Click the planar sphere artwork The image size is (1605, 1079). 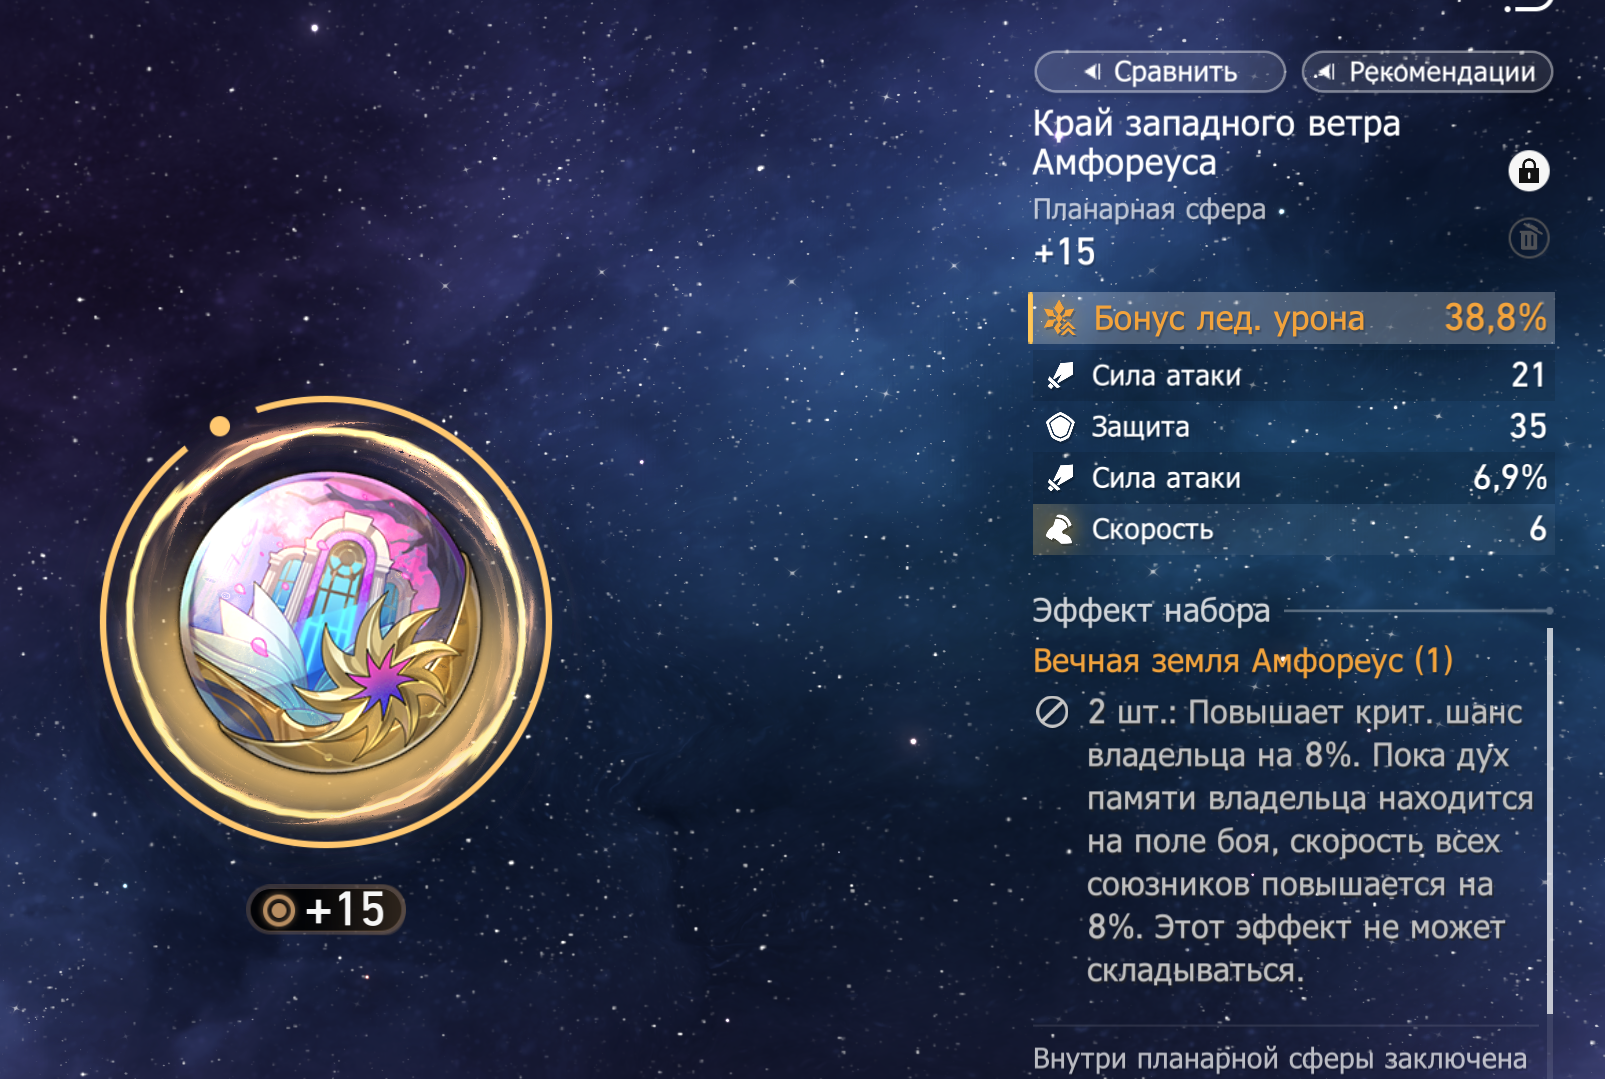(x=327, y=622)
